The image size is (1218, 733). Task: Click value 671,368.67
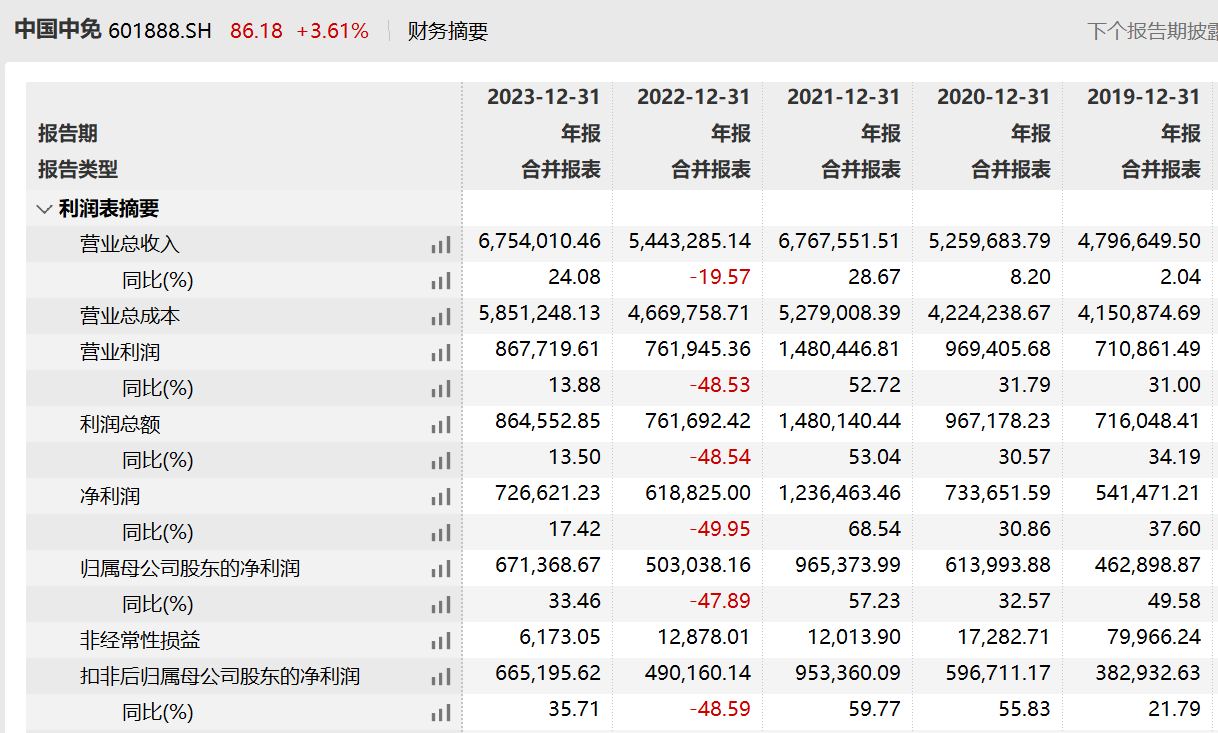click(x=548, y=565)
